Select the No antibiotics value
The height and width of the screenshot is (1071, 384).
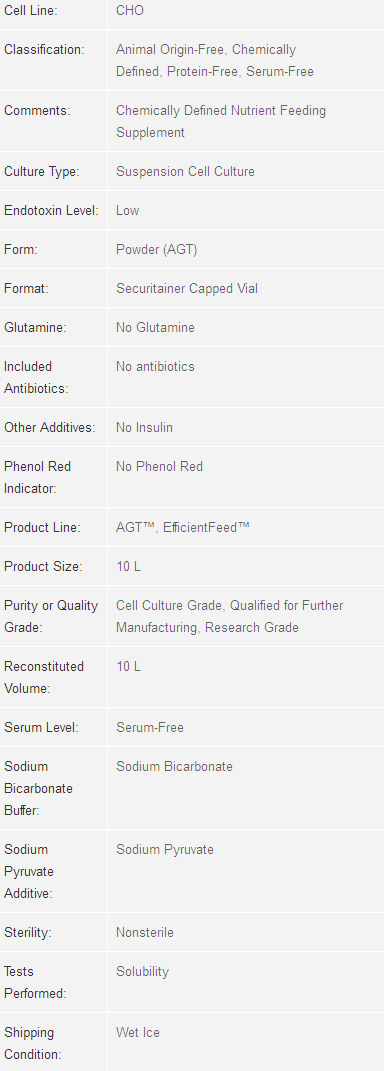tap(155, 366)
